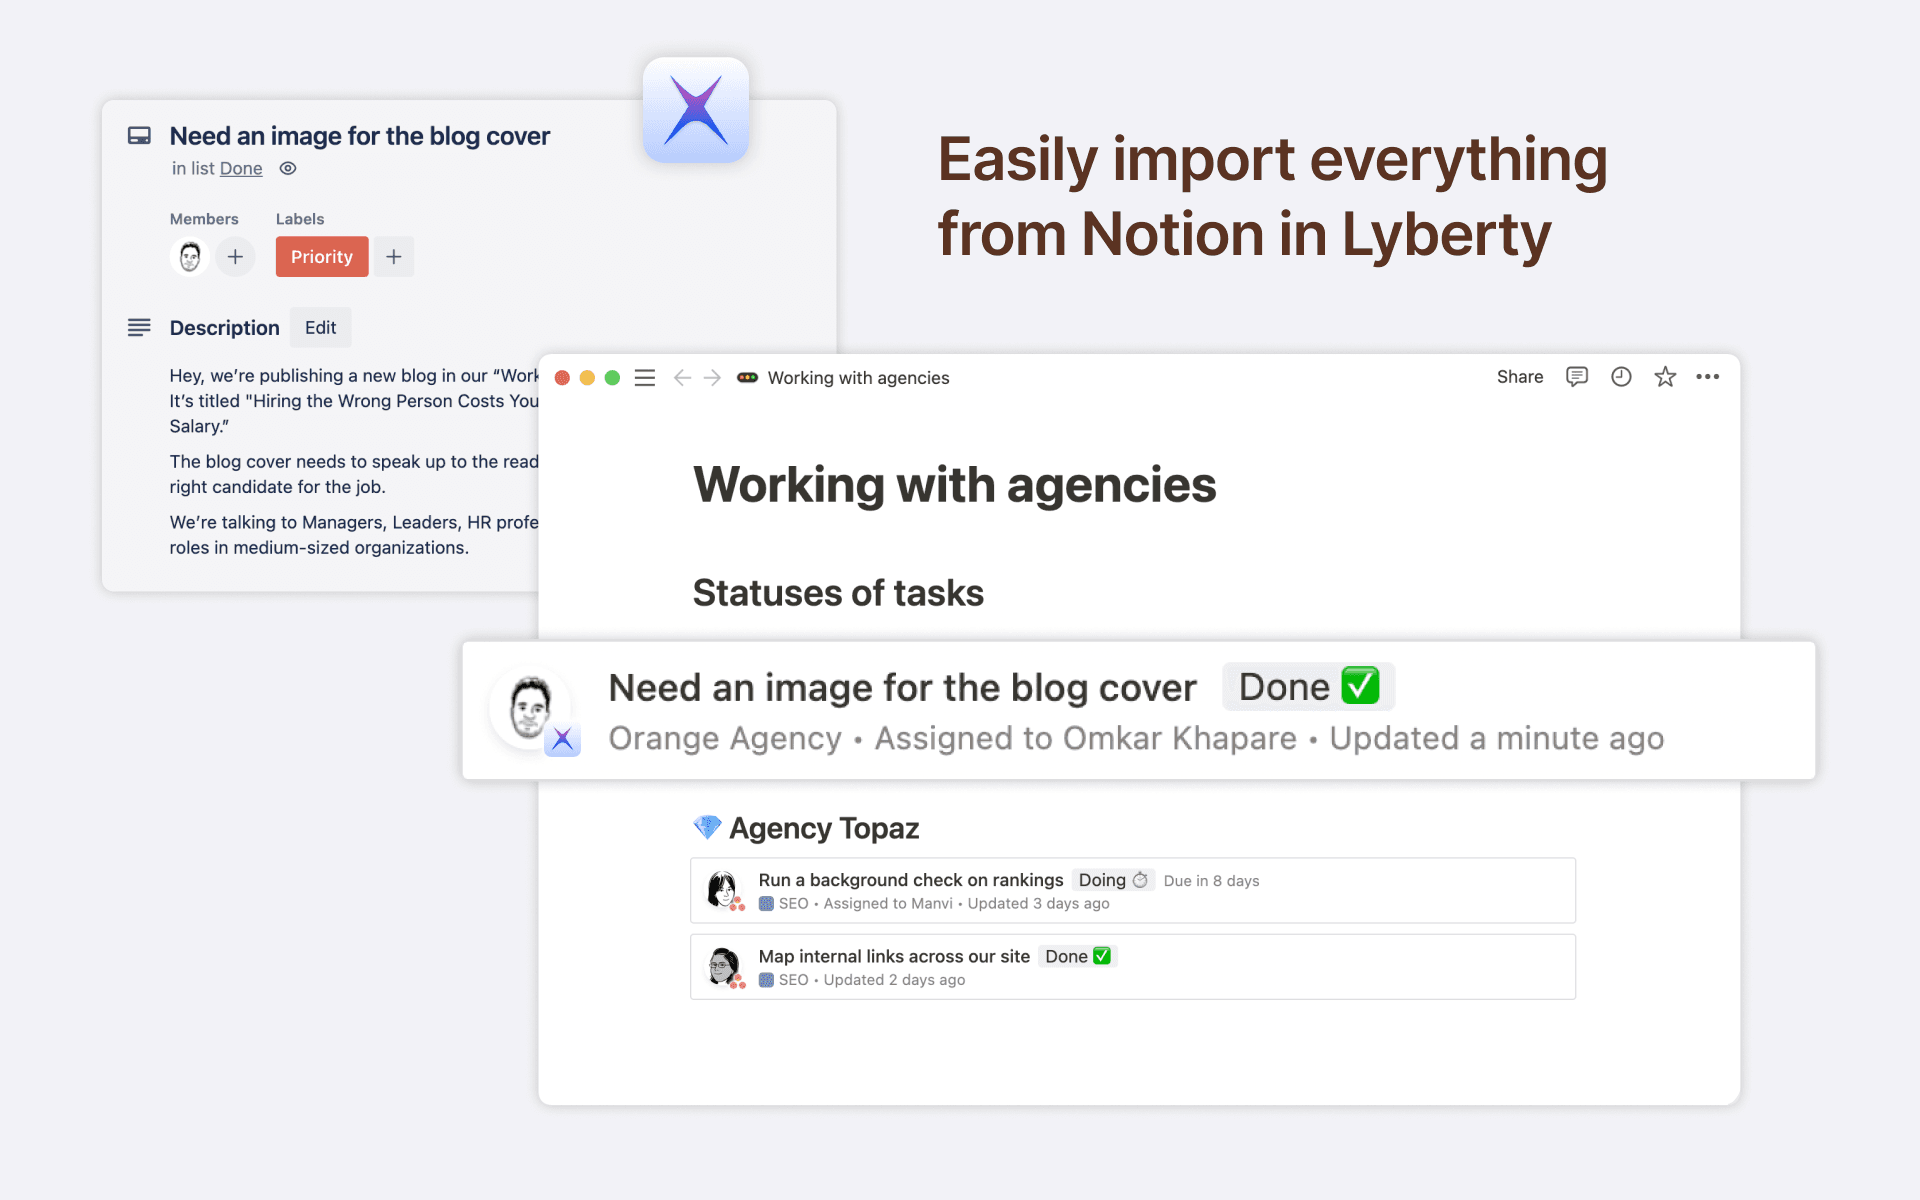This screenshot has height=1200, width=1920.
Task: Click the Share button
Action: (1520, 377)
